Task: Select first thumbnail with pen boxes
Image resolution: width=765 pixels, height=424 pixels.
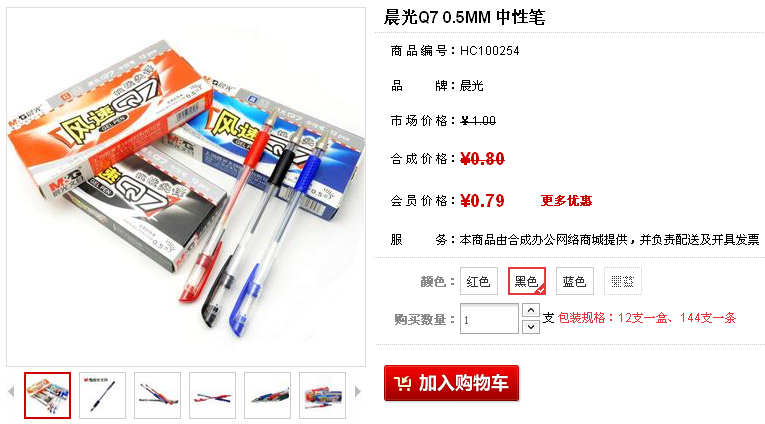Action: [47, 395]
